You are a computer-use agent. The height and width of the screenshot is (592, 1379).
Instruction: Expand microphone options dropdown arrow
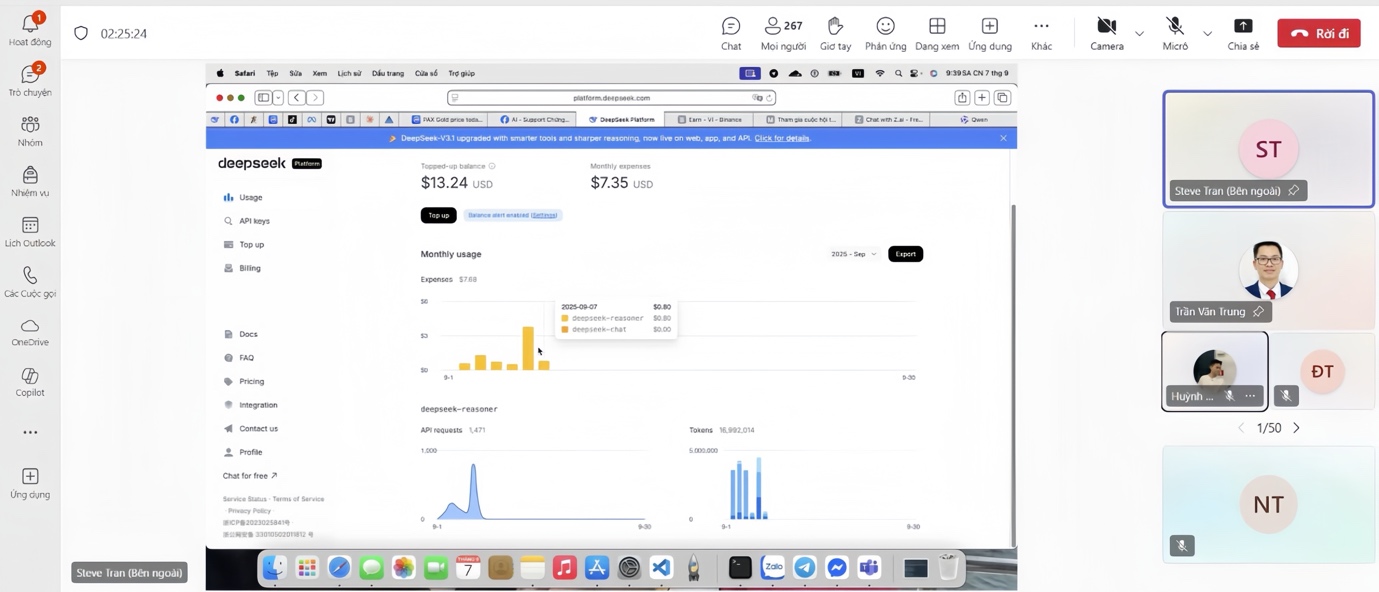coord(1207,34)
